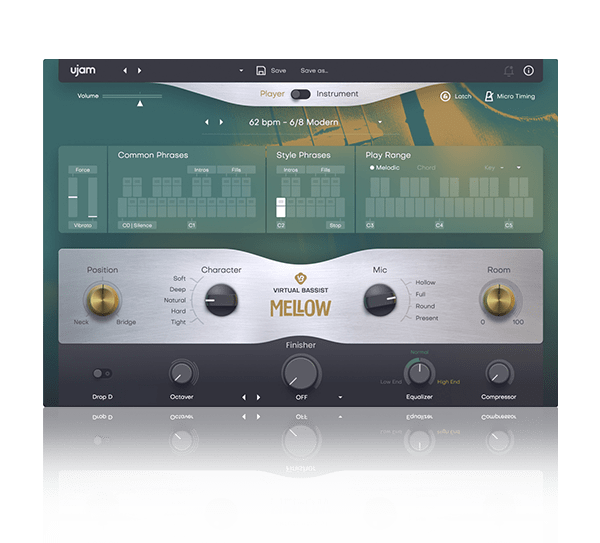
Task: Select the Chord option in Play Range
Action: 426,168
